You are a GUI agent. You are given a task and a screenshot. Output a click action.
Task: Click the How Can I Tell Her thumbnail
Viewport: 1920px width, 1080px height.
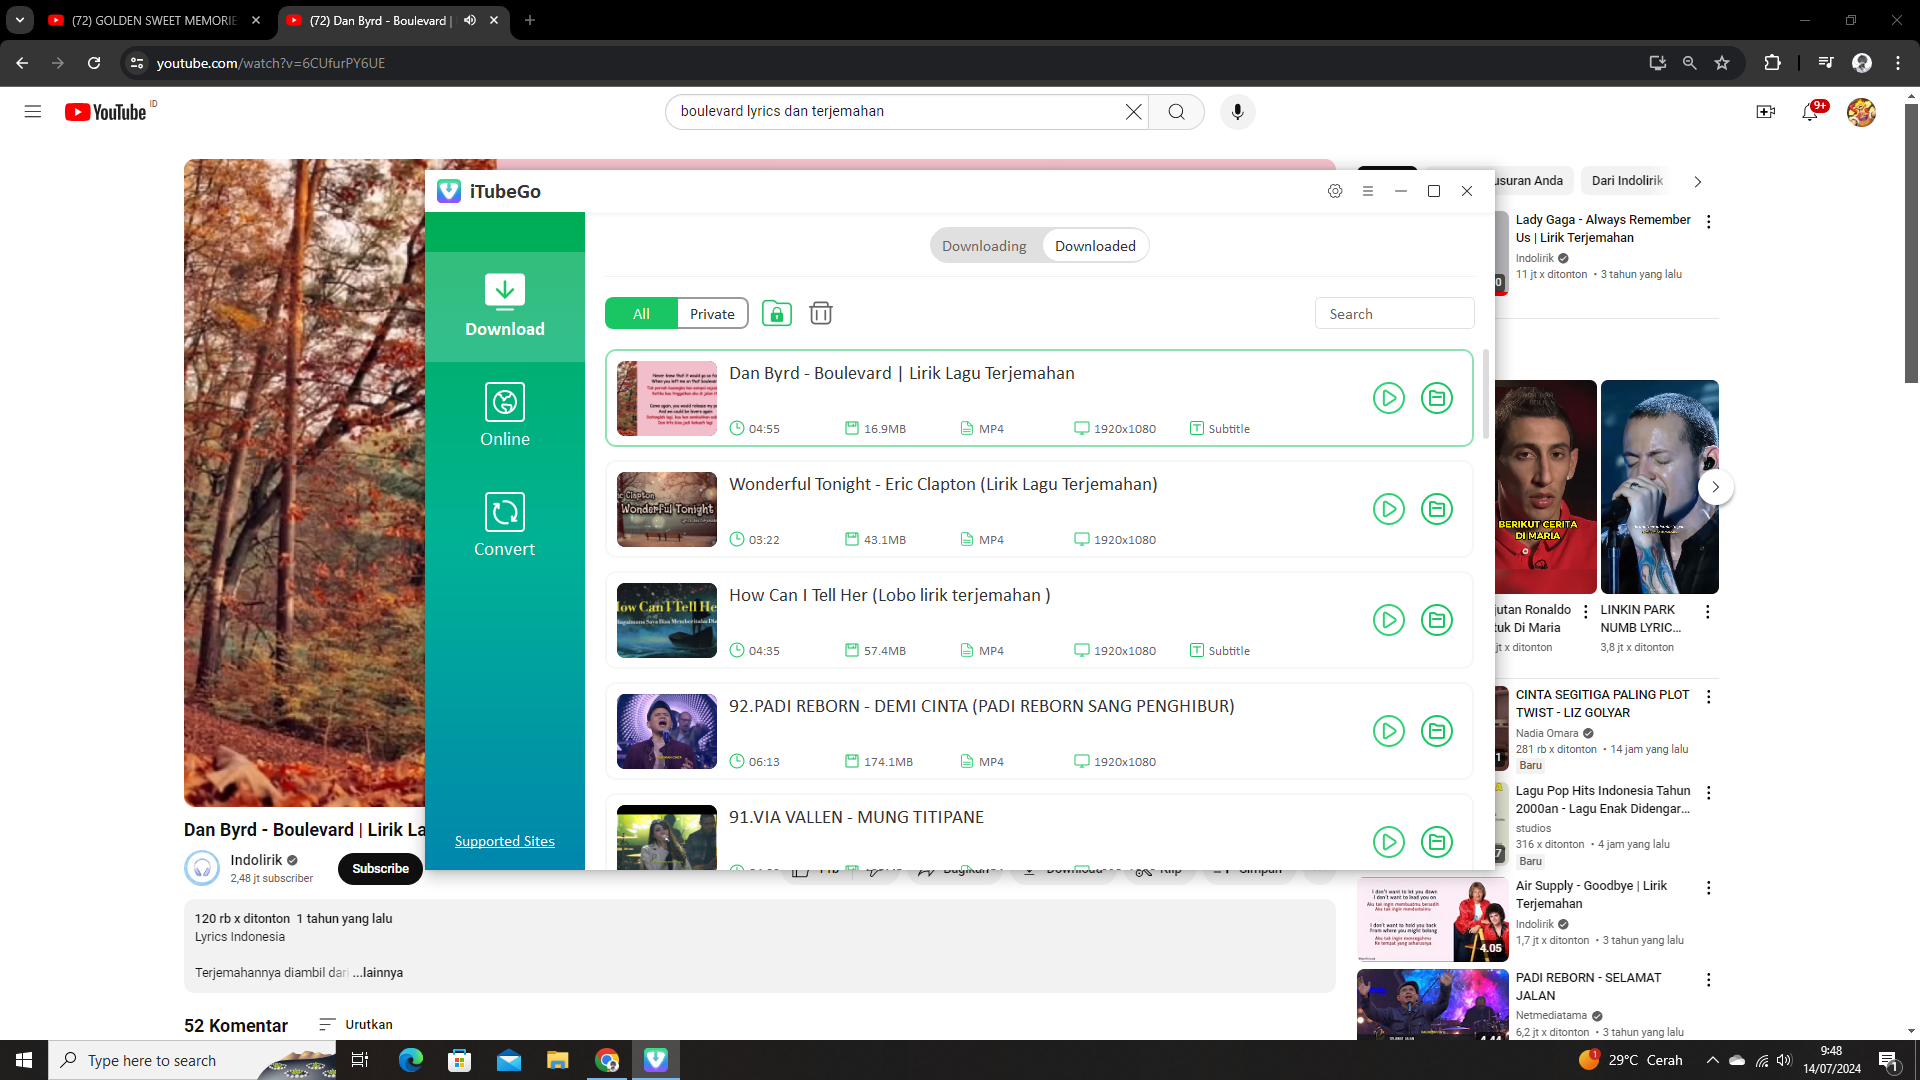pos(667,620)
